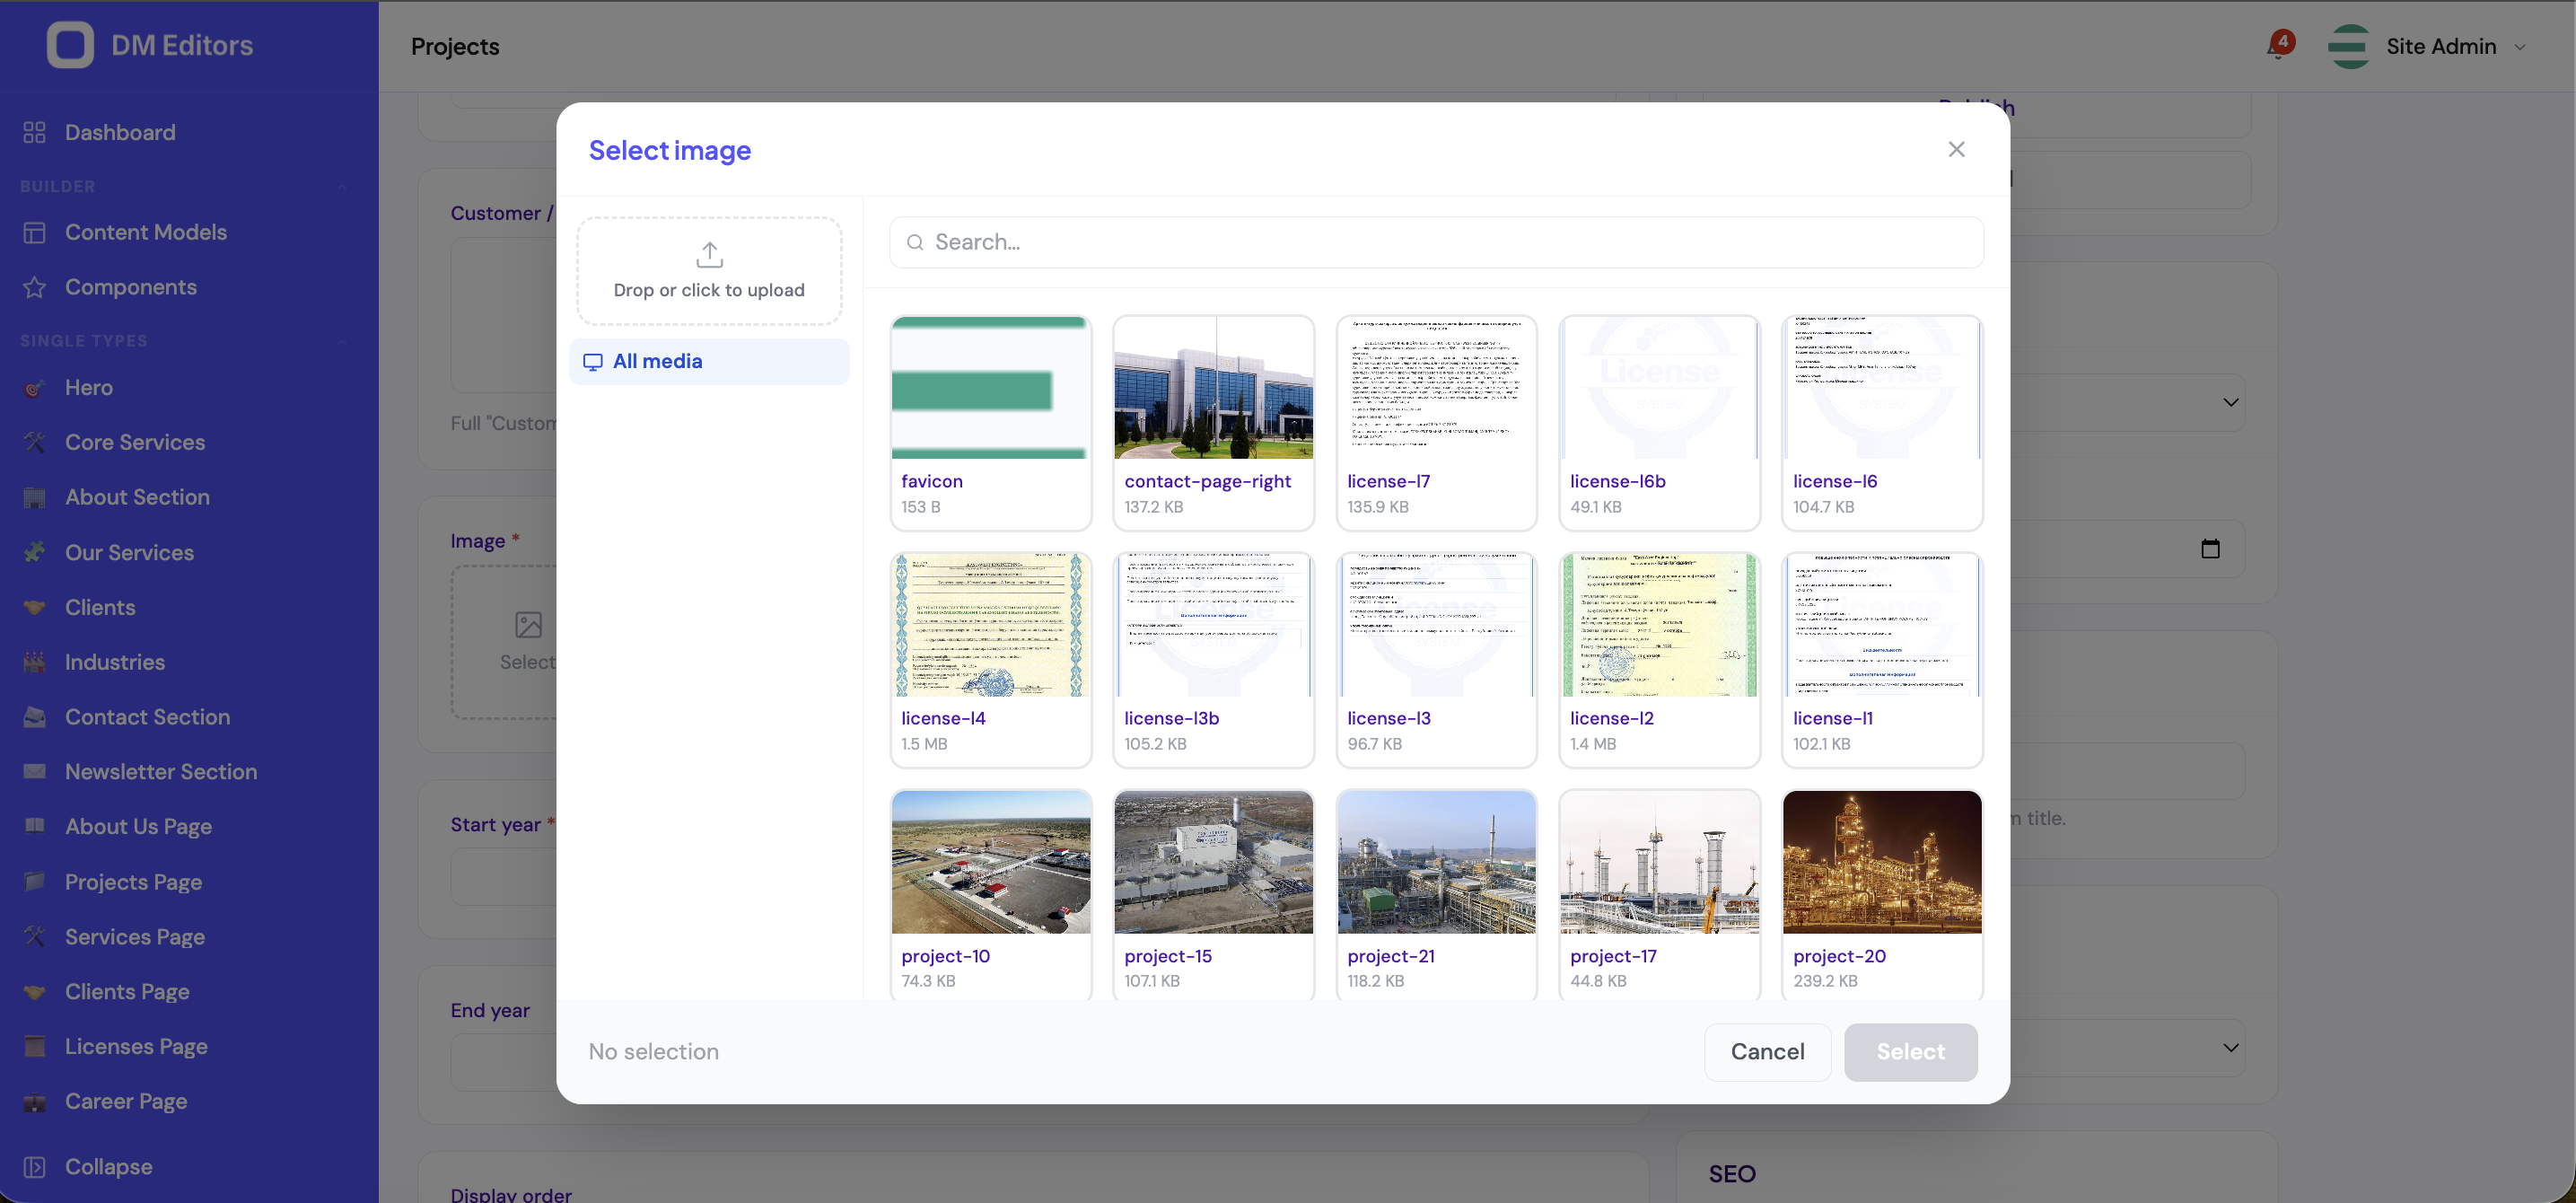2576x1203 pixels.
Task: Collapse the BUILDER sidebar section
Action: point(342,187)
